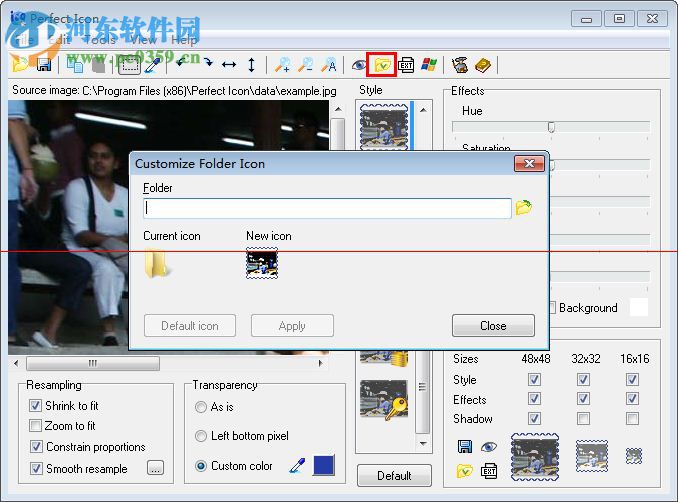Click the flip vertical arrow toolbar icon
The width and height of the screenshot is (678, 502).
tap(251, 65)
